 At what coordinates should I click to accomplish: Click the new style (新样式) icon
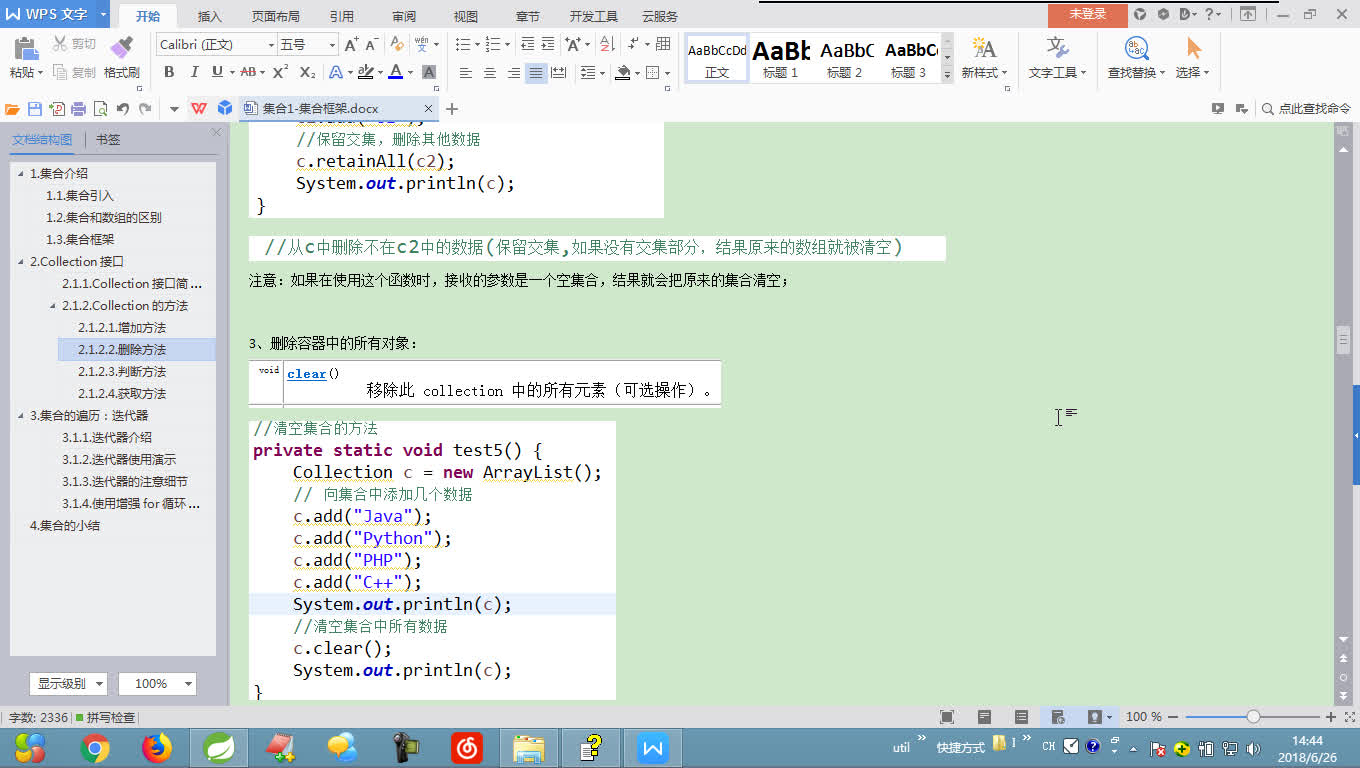pyautogui.click(x=984, y=48)
